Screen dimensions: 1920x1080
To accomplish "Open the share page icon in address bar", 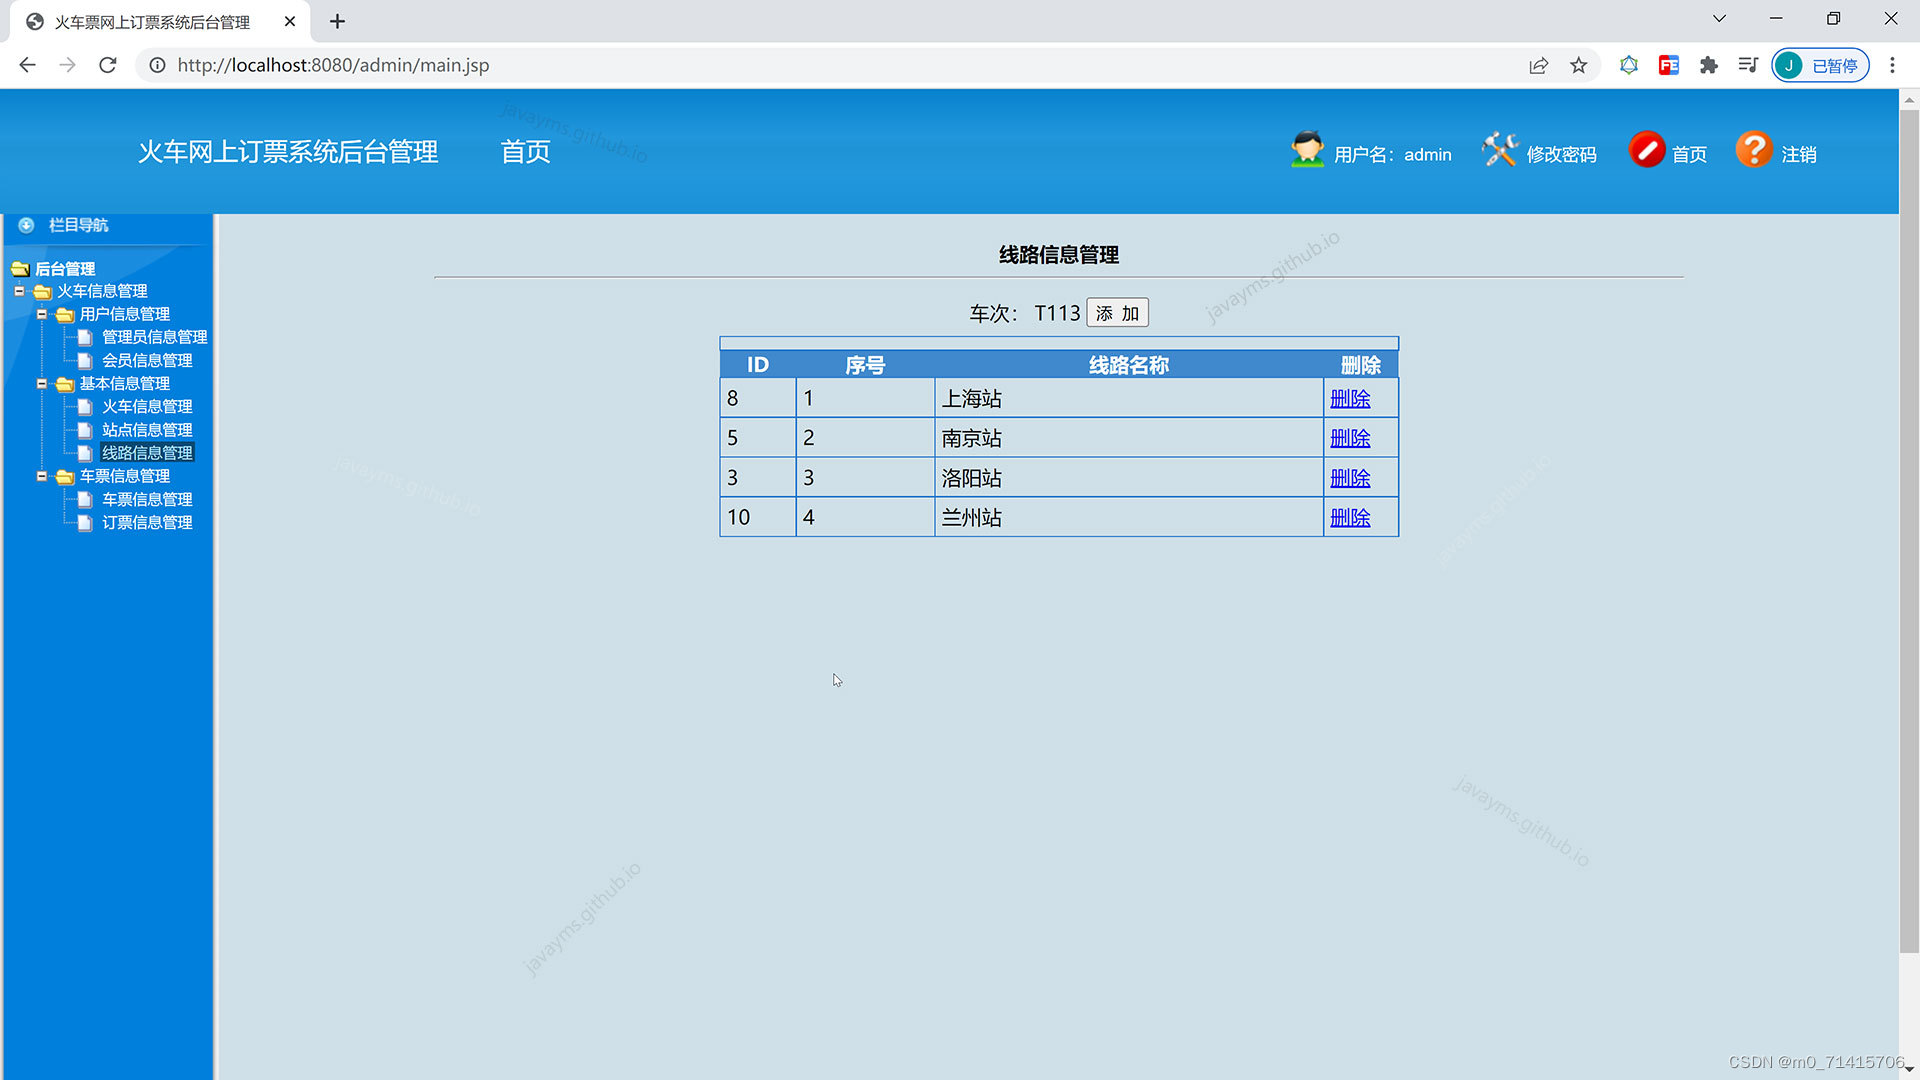I will [1539, 65].
